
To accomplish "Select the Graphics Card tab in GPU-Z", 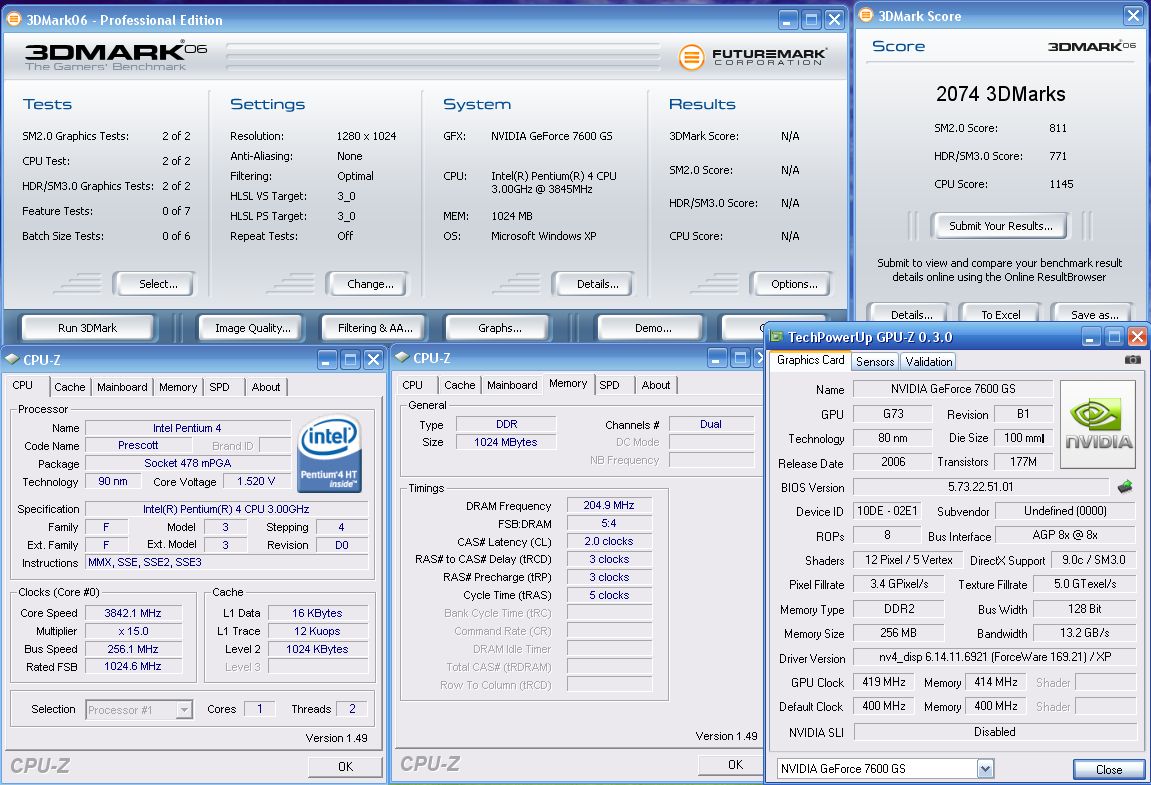I will click(810, 360).
